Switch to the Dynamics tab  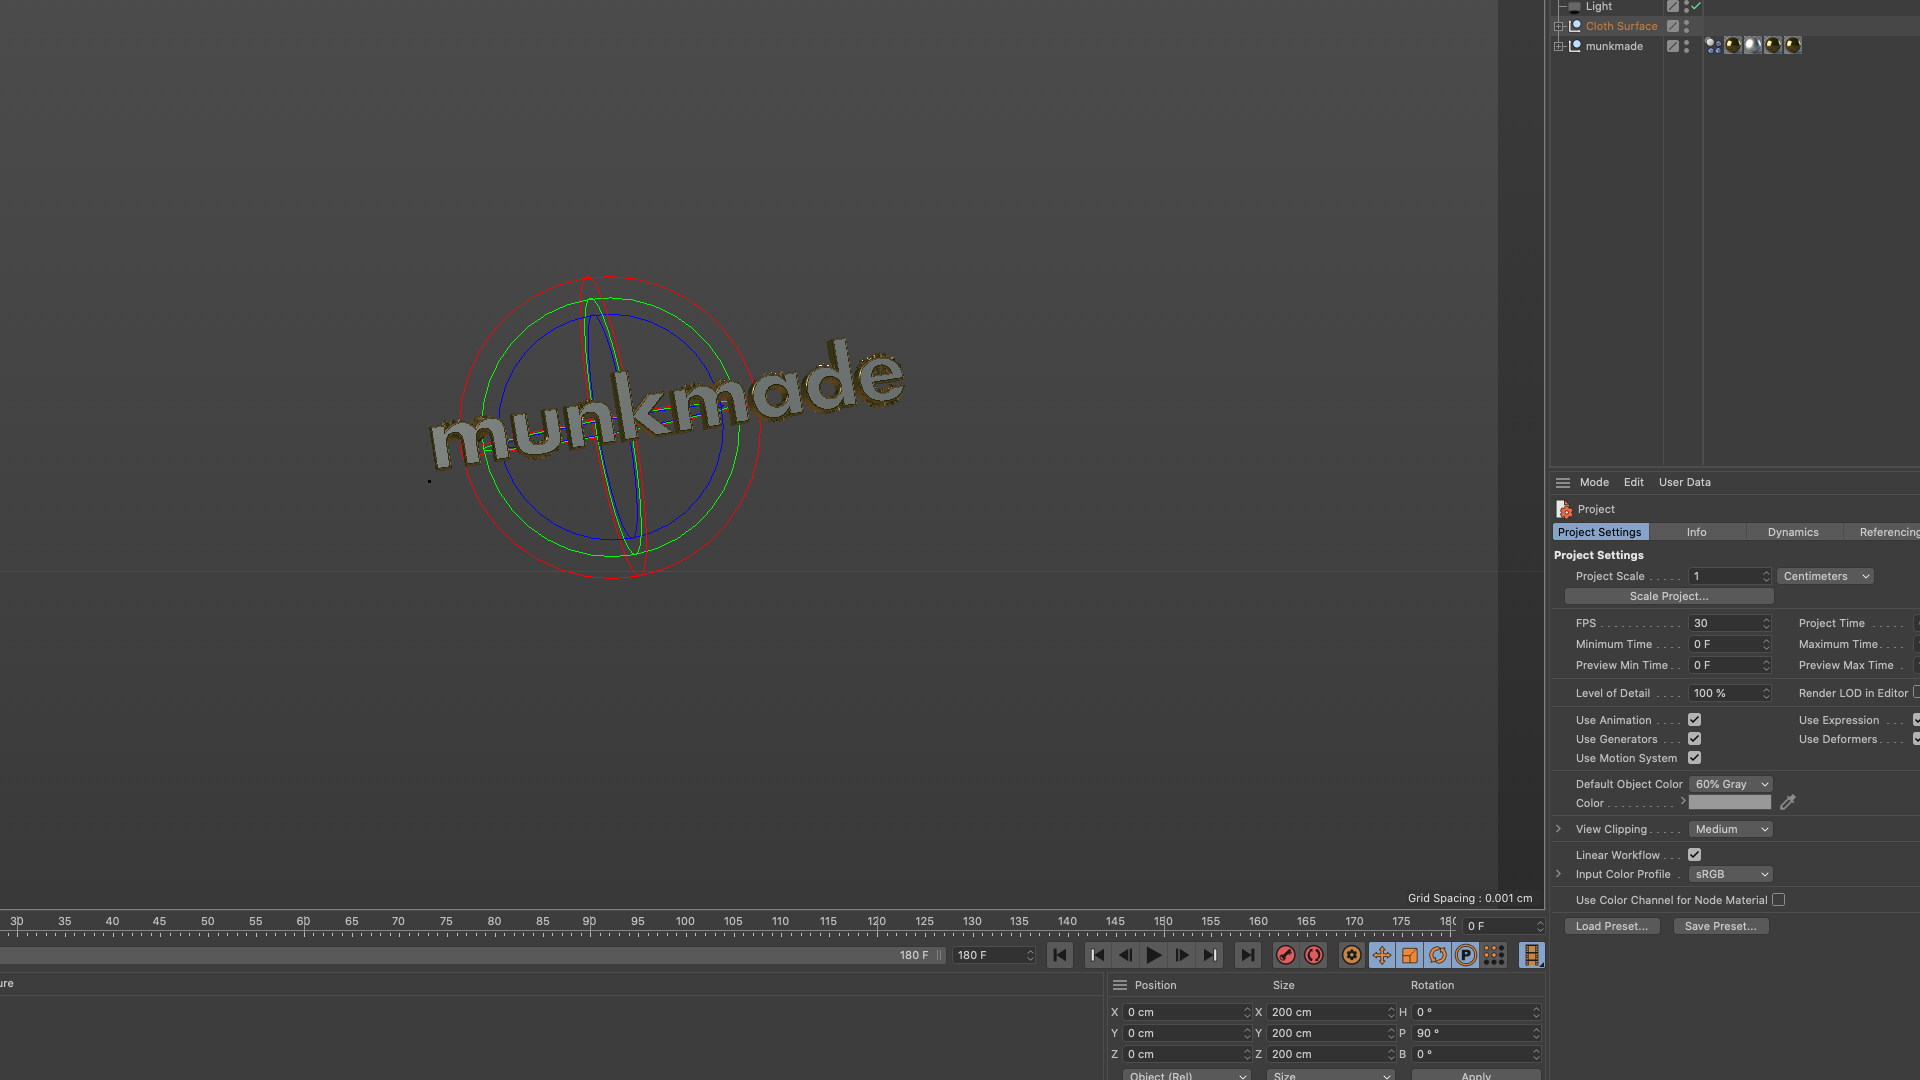(x=1792, y=532)
